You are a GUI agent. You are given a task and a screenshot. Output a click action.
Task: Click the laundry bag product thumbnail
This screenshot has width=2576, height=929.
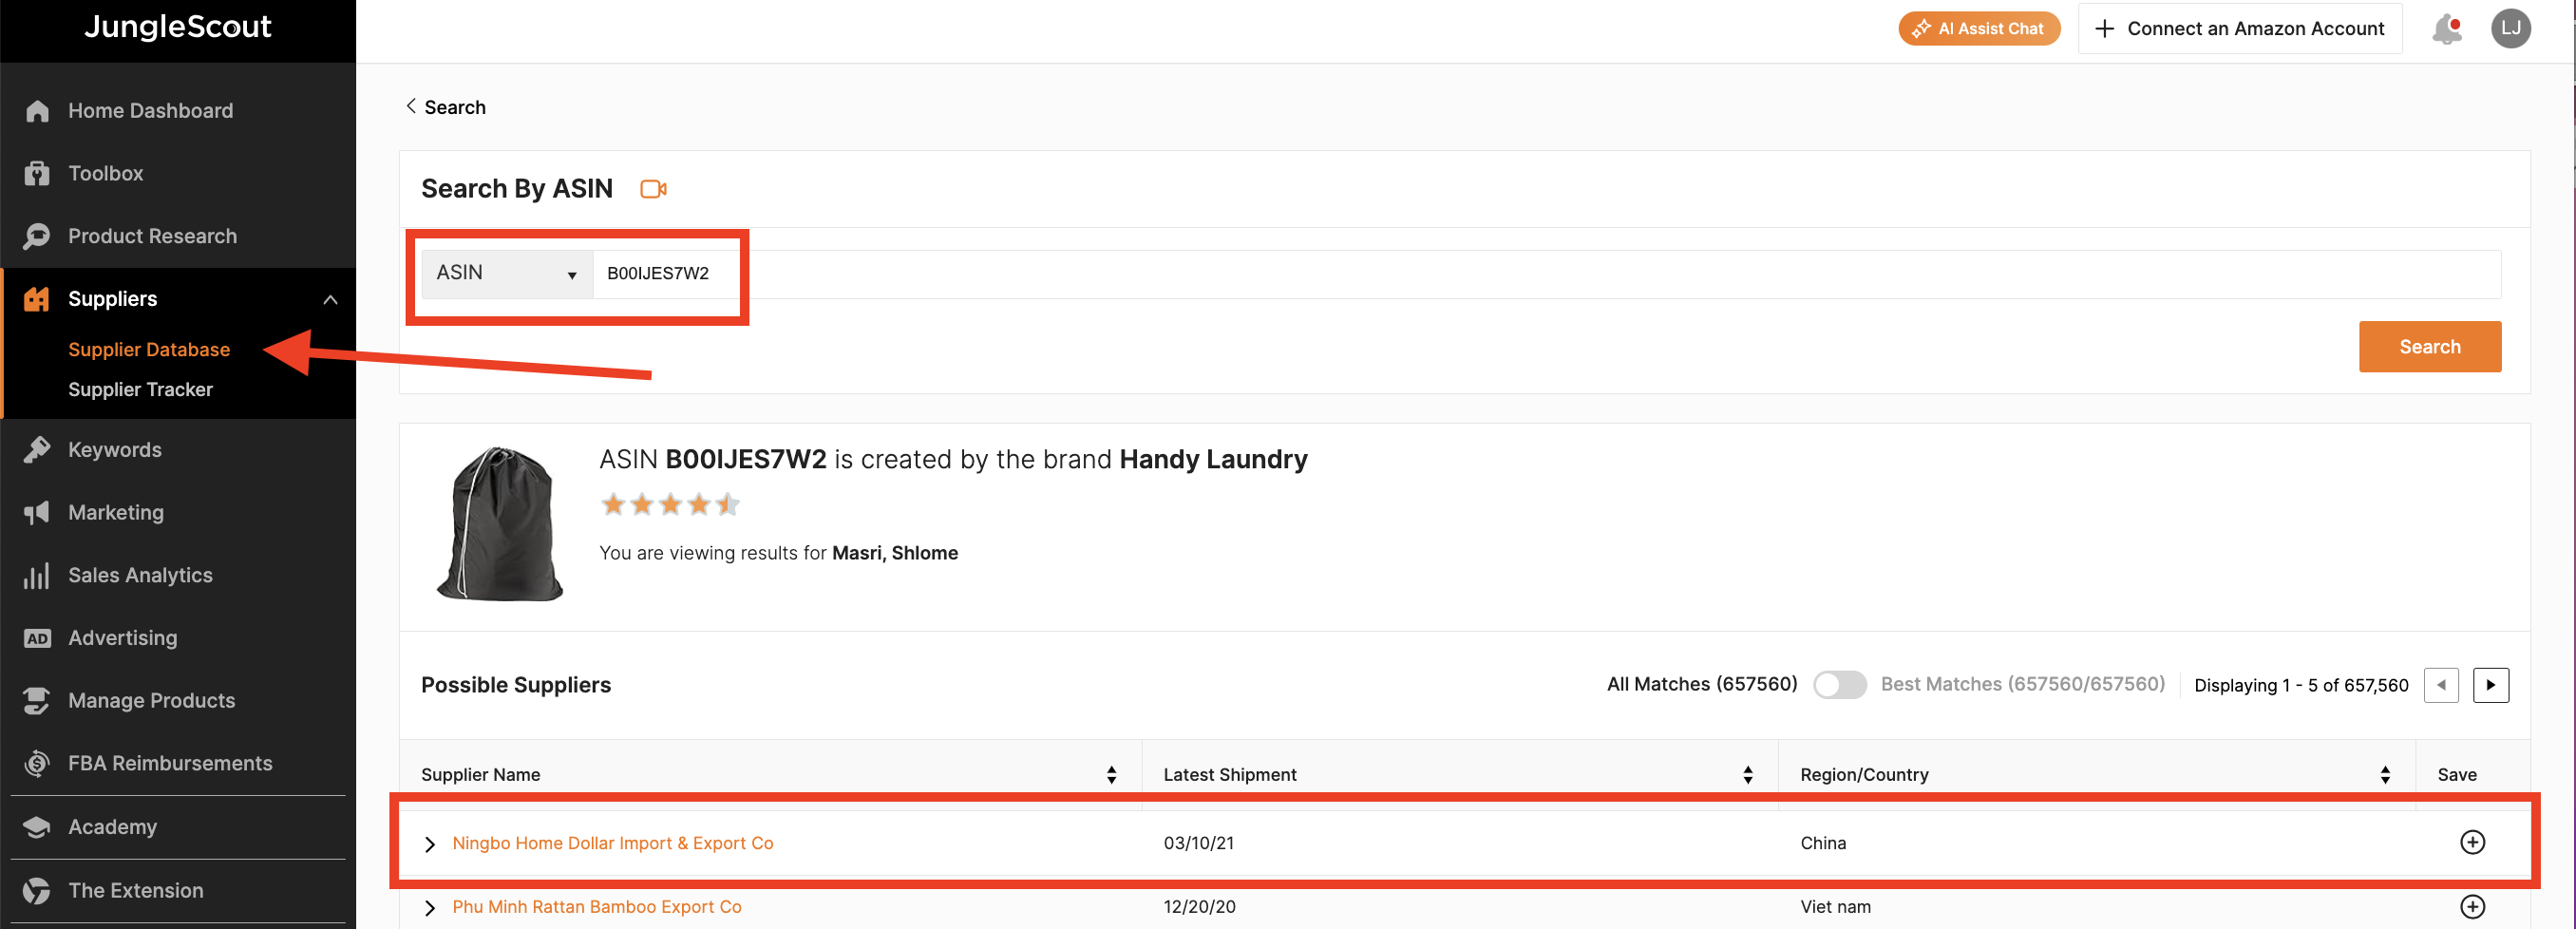(x=499, y=524)
